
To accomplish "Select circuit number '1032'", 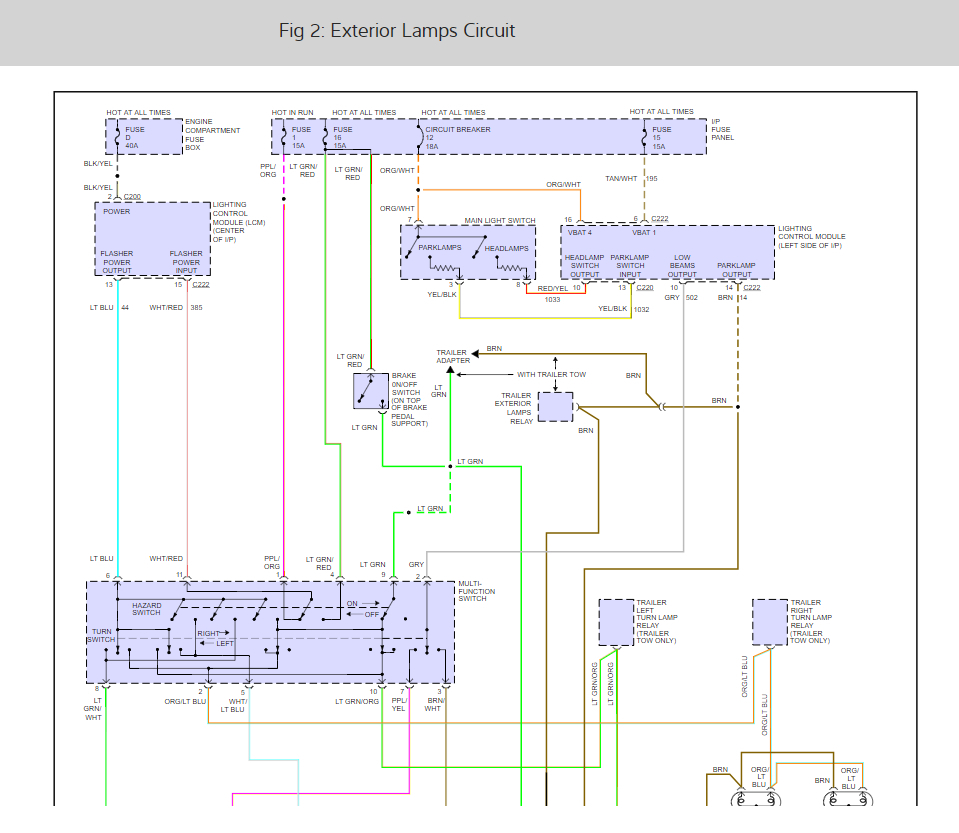I will [x=642, y=309].
